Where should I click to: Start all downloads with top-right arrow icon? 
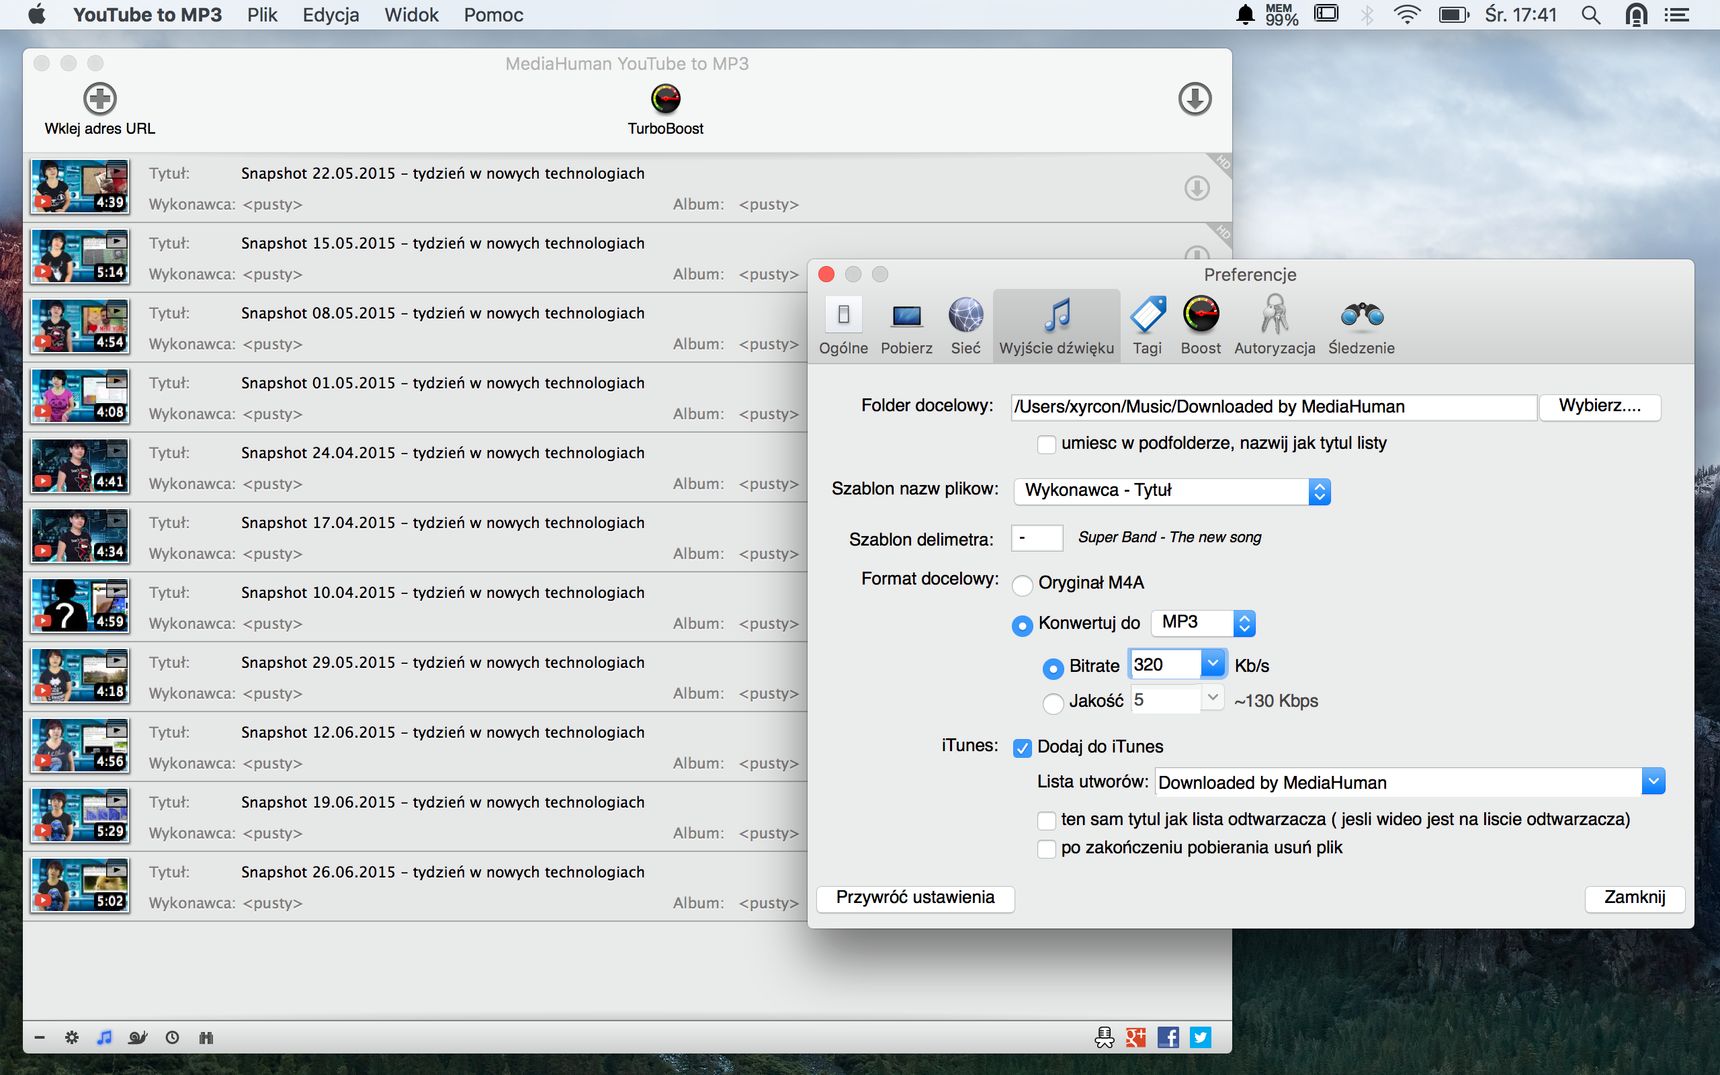pos(1195,99)
